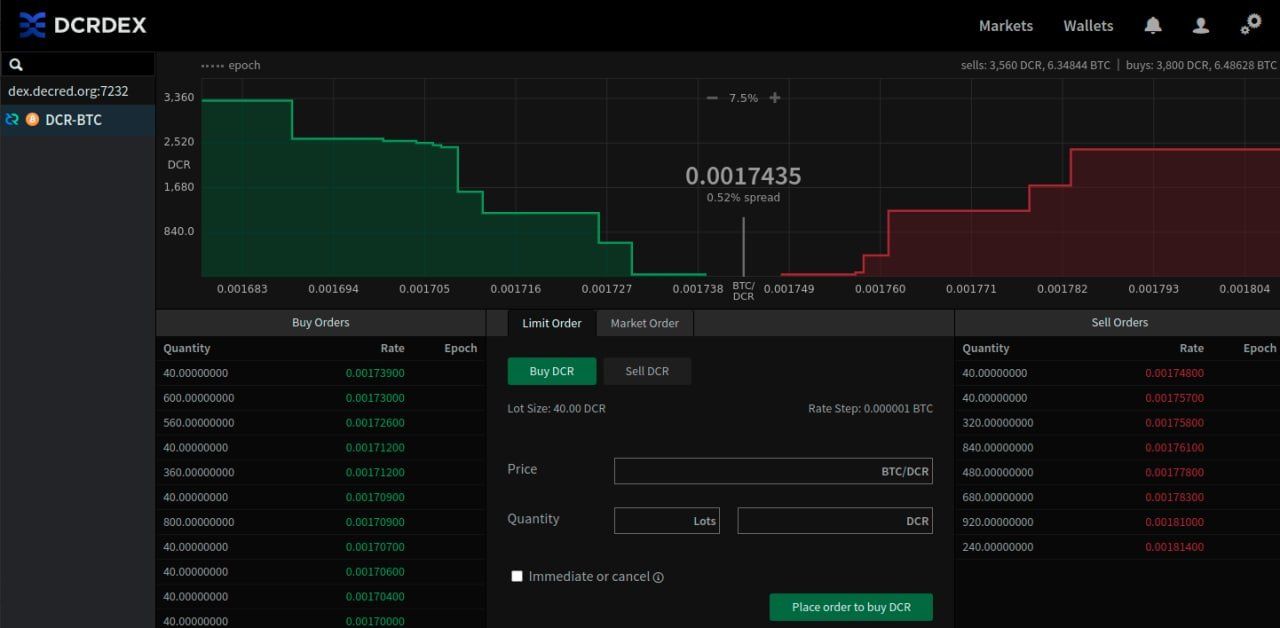The image size is (1280, 628).
Task: Select the Buy DCR option
Action: click(x=552, y=371)
